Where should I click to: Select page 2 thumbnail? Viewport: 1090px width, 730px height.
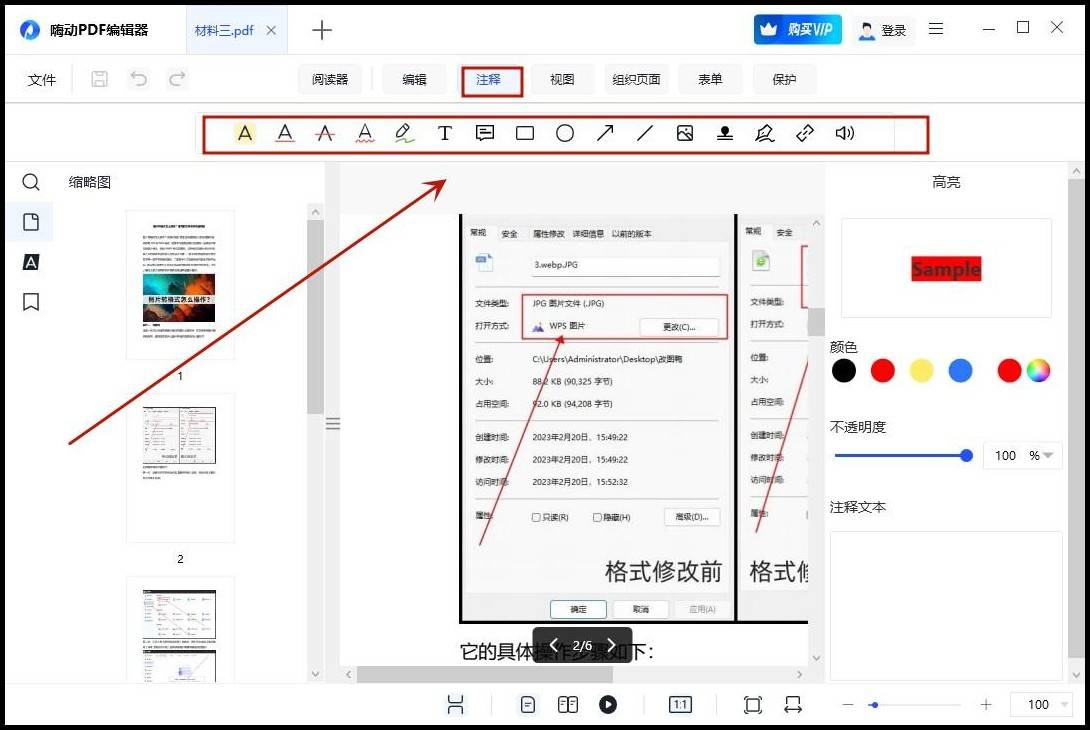pyautogui.click(x=180, y=468)
